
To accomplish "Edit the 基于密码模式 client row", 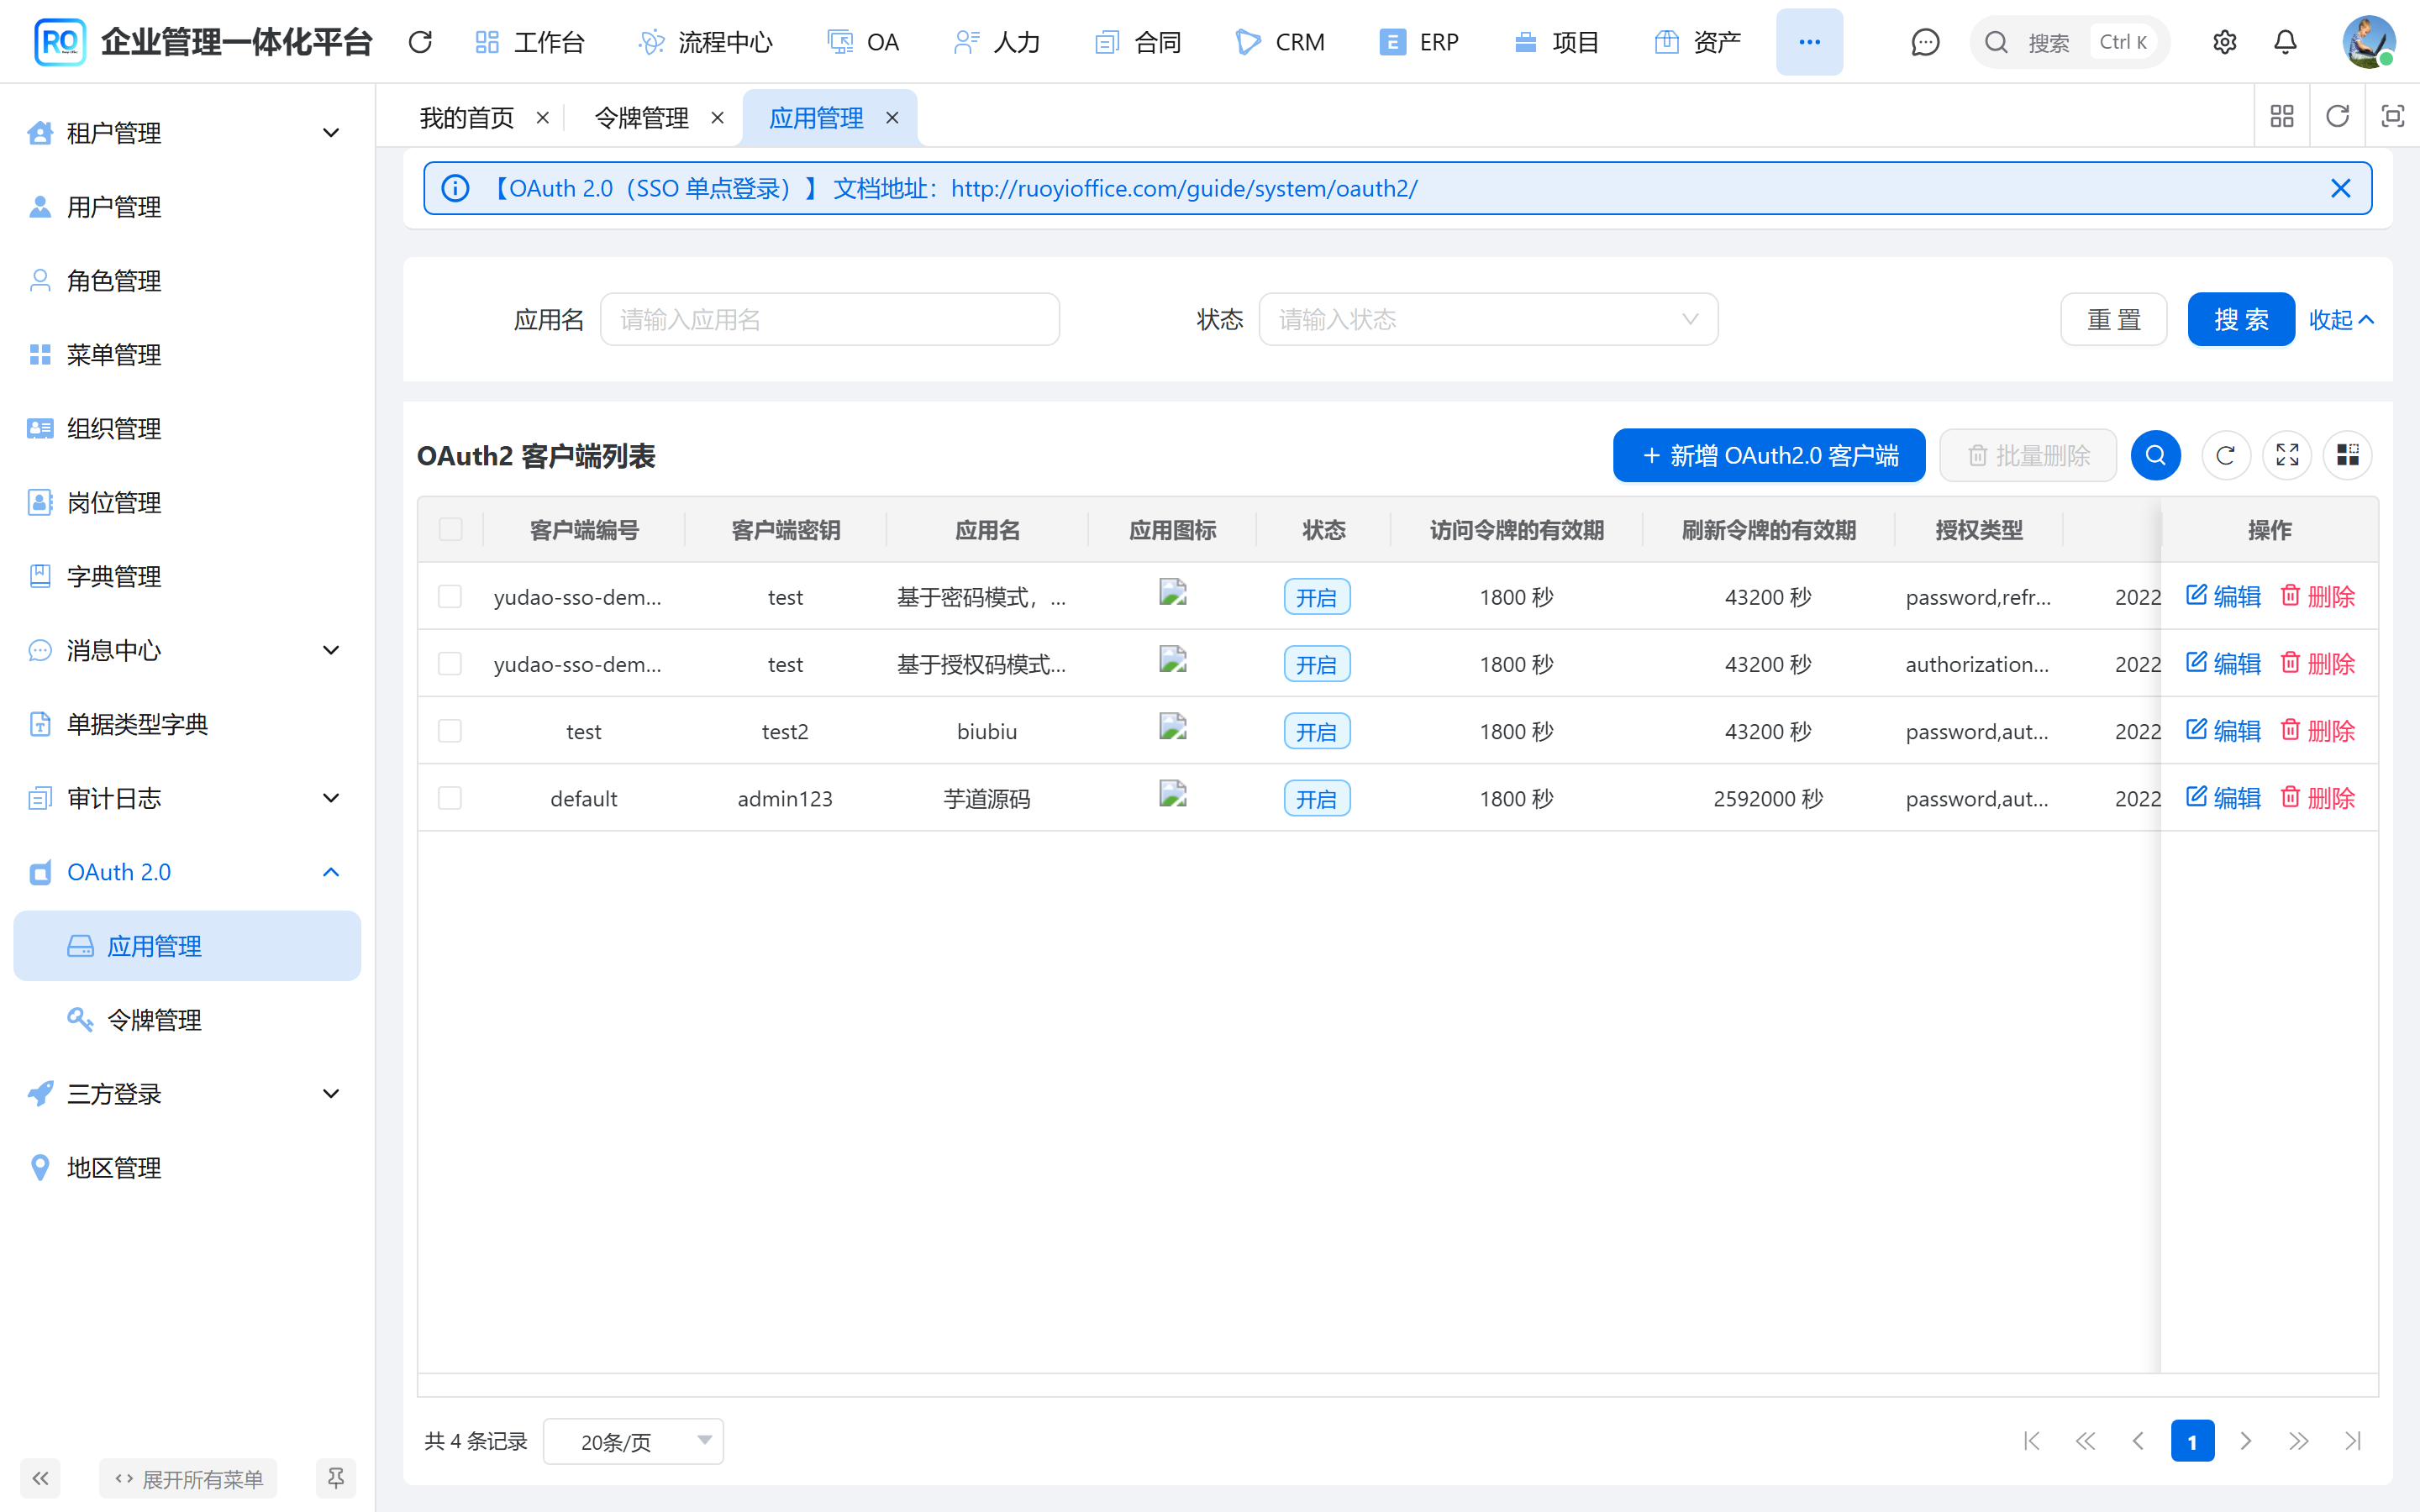I will (x=2223, y=596).
